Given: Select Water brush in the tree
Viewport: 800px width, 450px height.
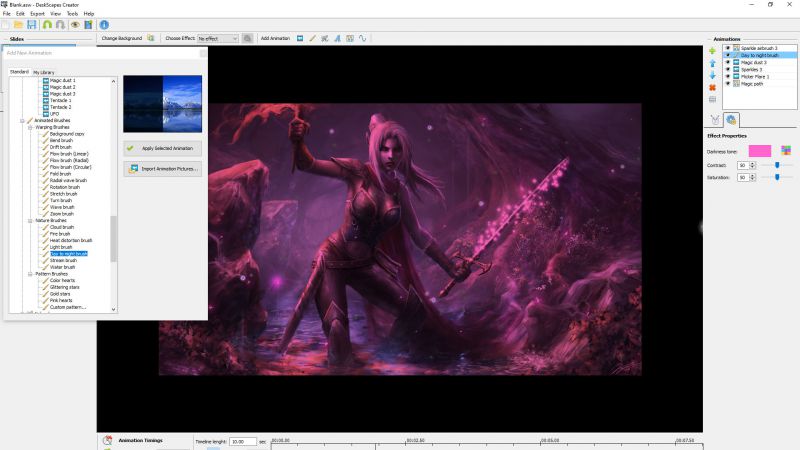Looking at the screenshot, I should click(62, 267).
